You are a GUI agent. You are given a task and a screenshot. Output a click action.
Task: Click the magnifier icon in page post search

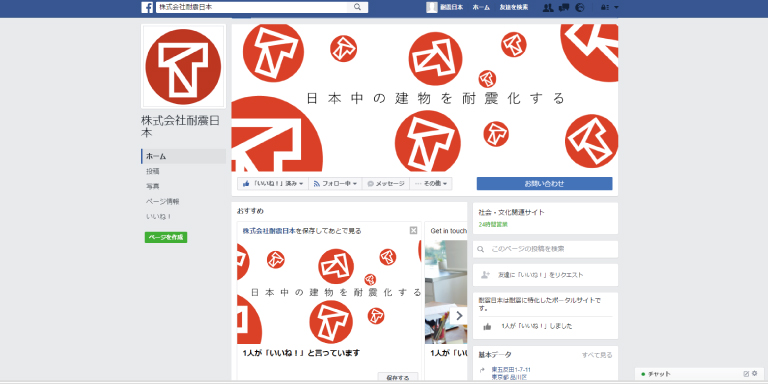tap(481, 249)
